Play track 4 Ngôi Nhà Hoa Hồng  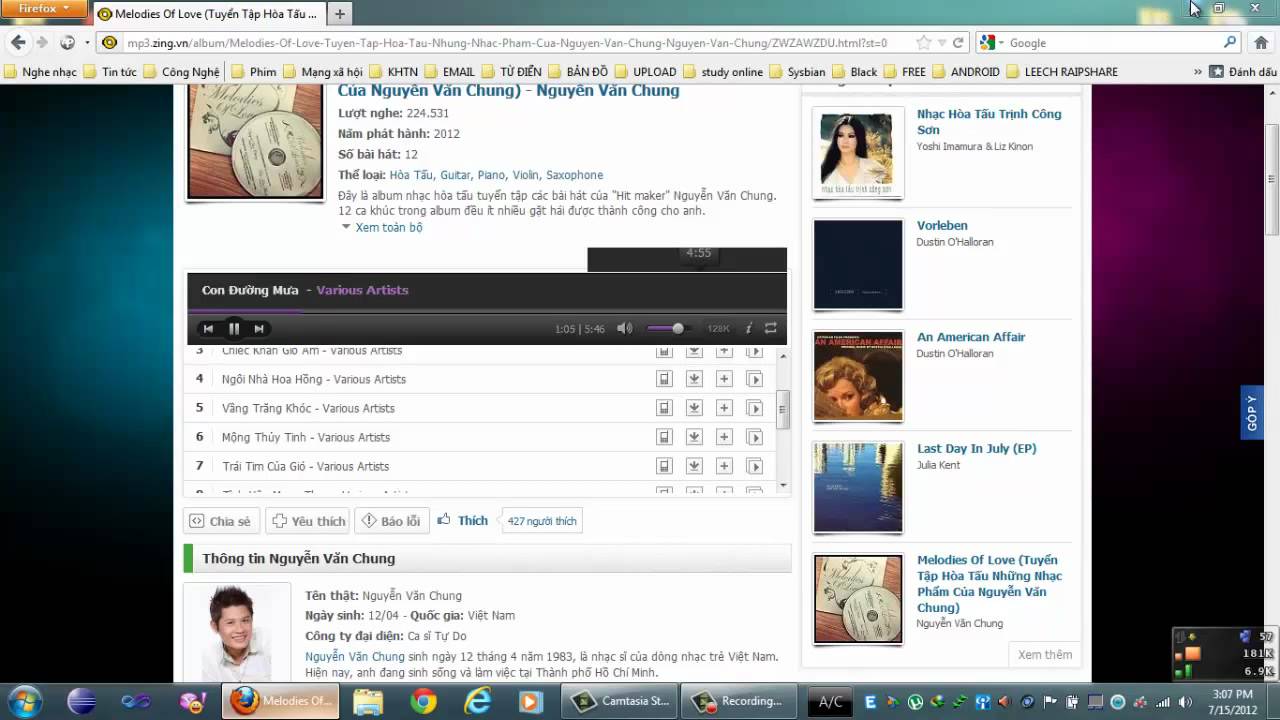coord(314,379)
